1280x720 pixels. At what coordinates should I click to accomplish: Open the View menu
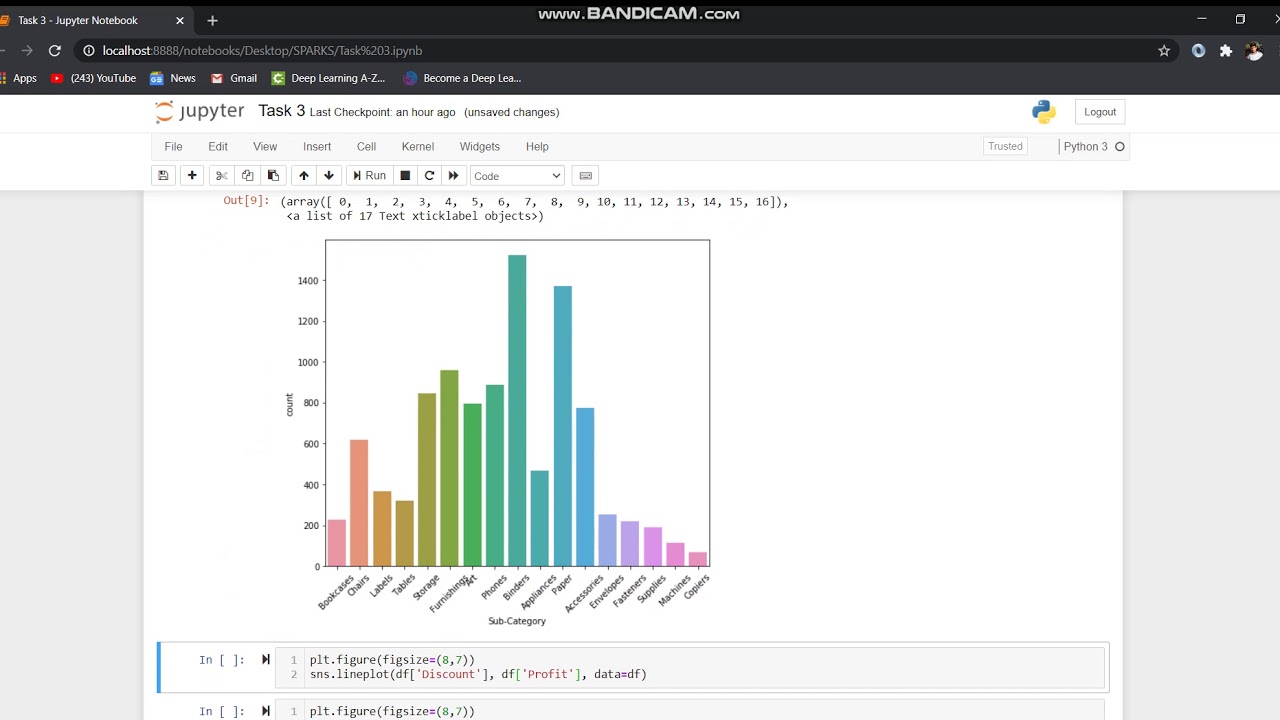(265, 146)
